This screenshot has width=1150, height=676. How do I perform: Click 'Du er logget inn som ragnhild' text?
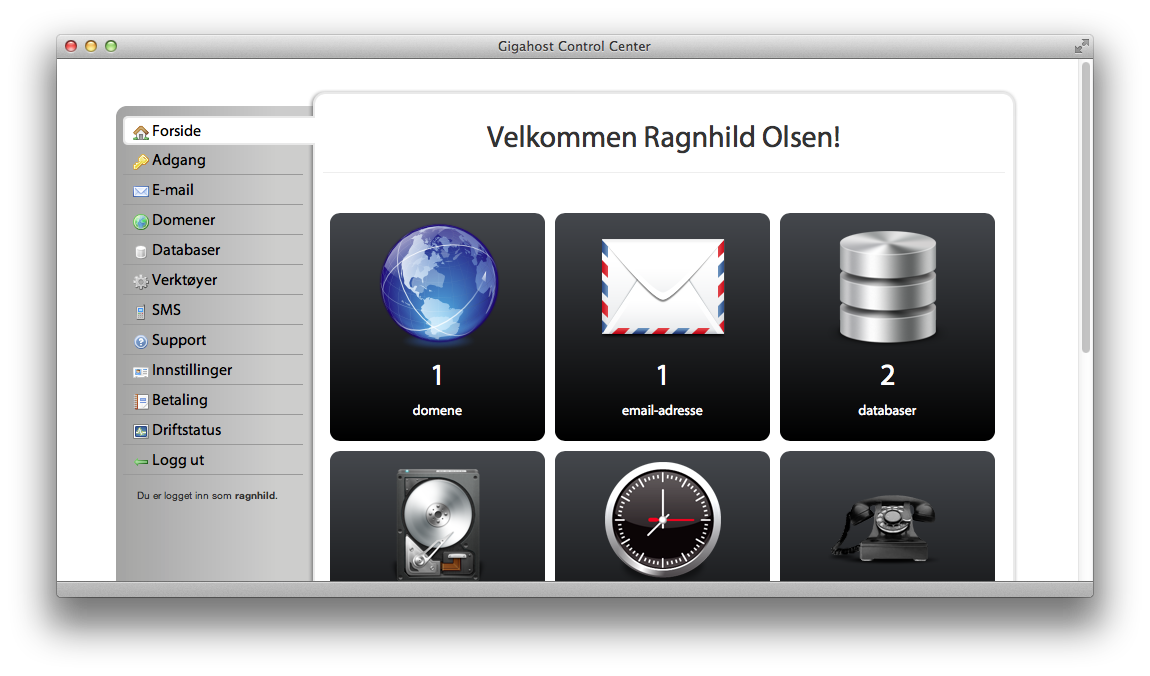pyautogui.click(x=208, y=496)
